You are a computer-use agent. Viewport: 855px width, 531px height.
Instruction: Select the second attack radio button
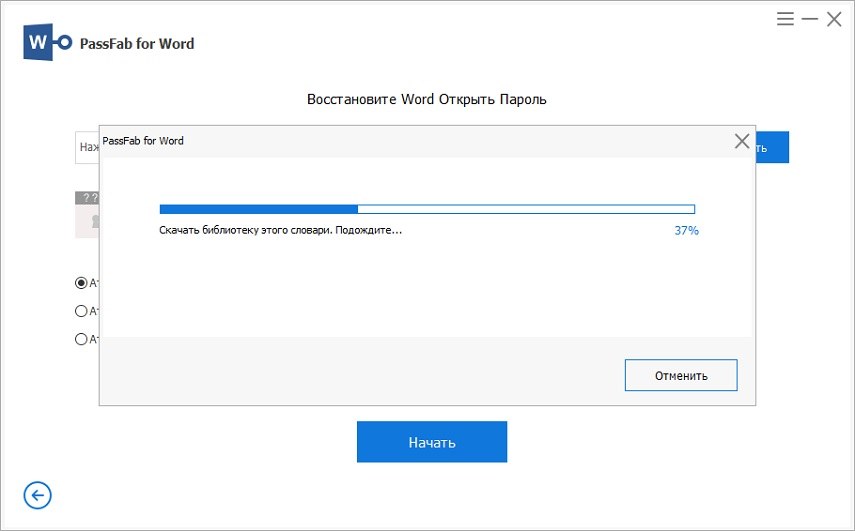[81, 311]
